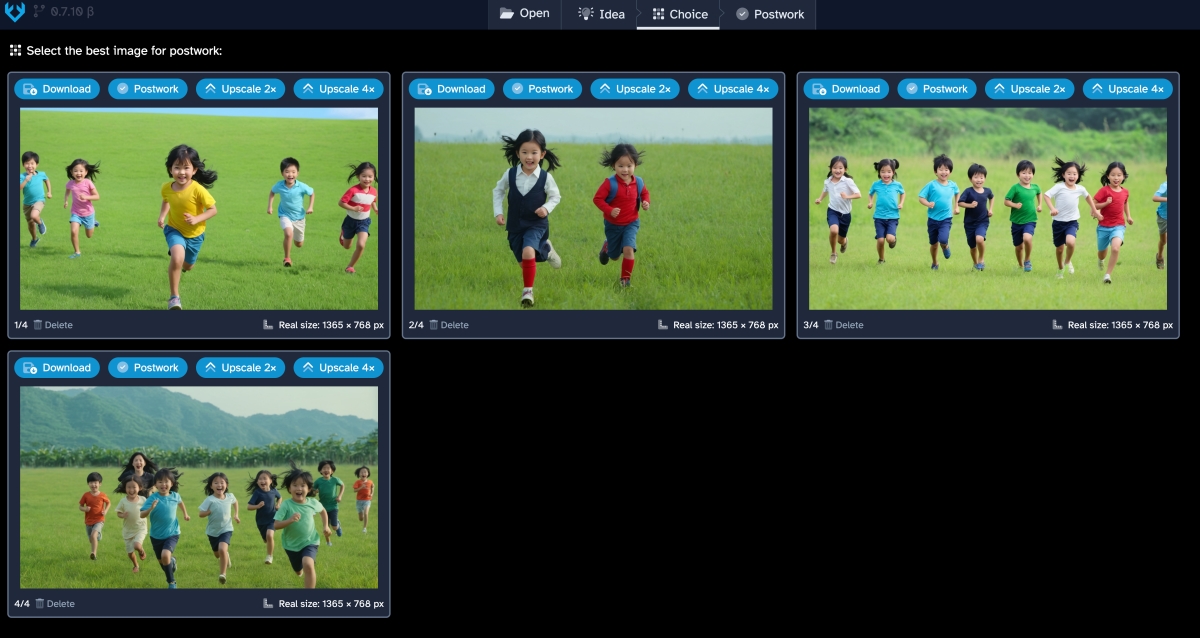Download image 1/4
The width and height of the screenshot is (1200, 638).
57,89
